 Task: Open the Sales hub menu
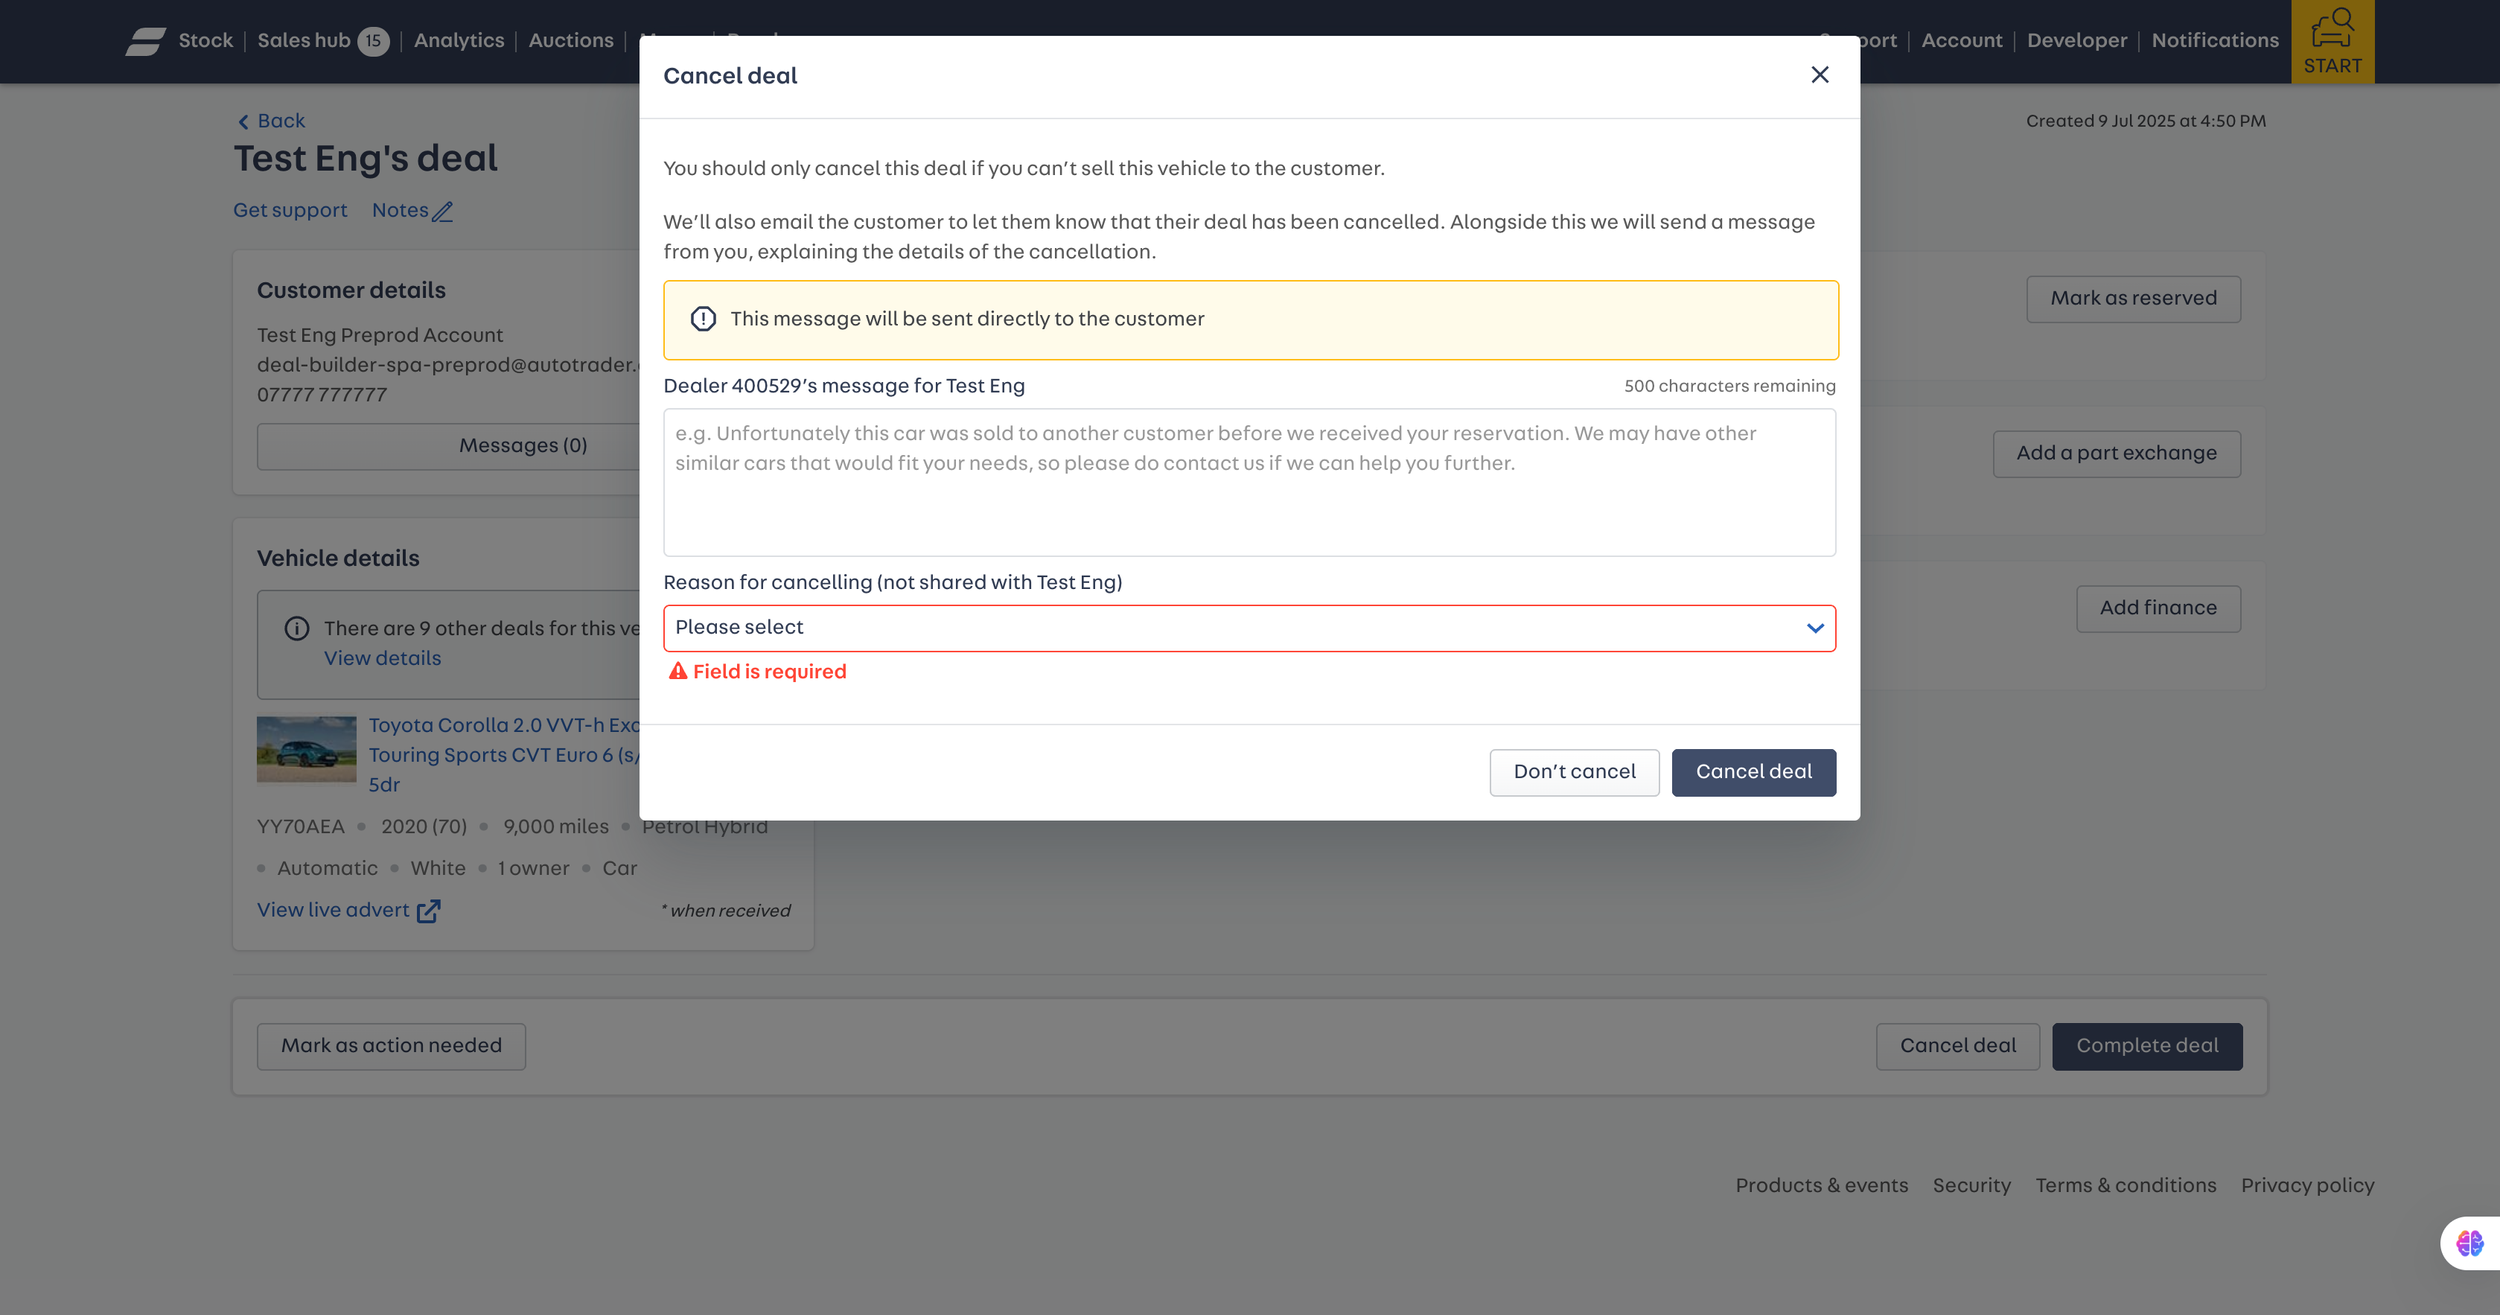tap(304, 41)
